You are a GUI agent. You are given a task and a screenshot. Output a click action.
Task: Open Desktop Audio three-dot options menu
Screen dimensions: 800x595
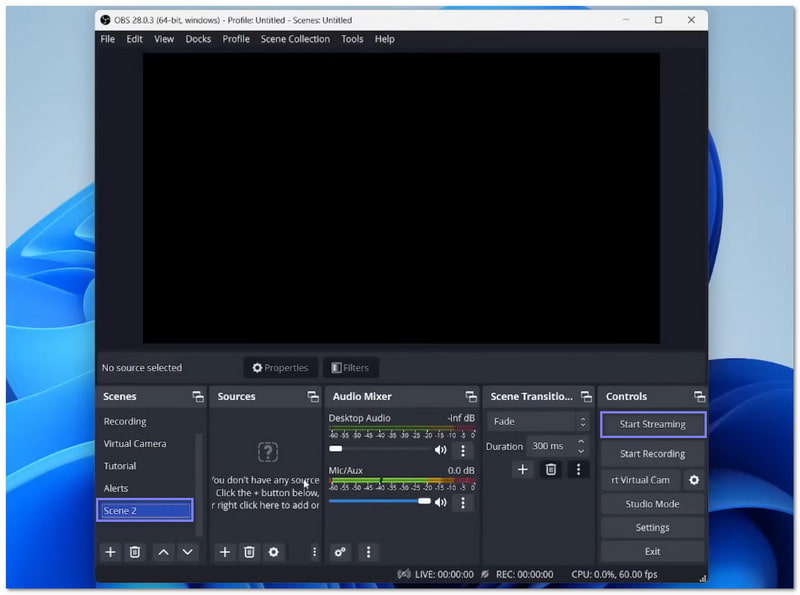(462, 450)
